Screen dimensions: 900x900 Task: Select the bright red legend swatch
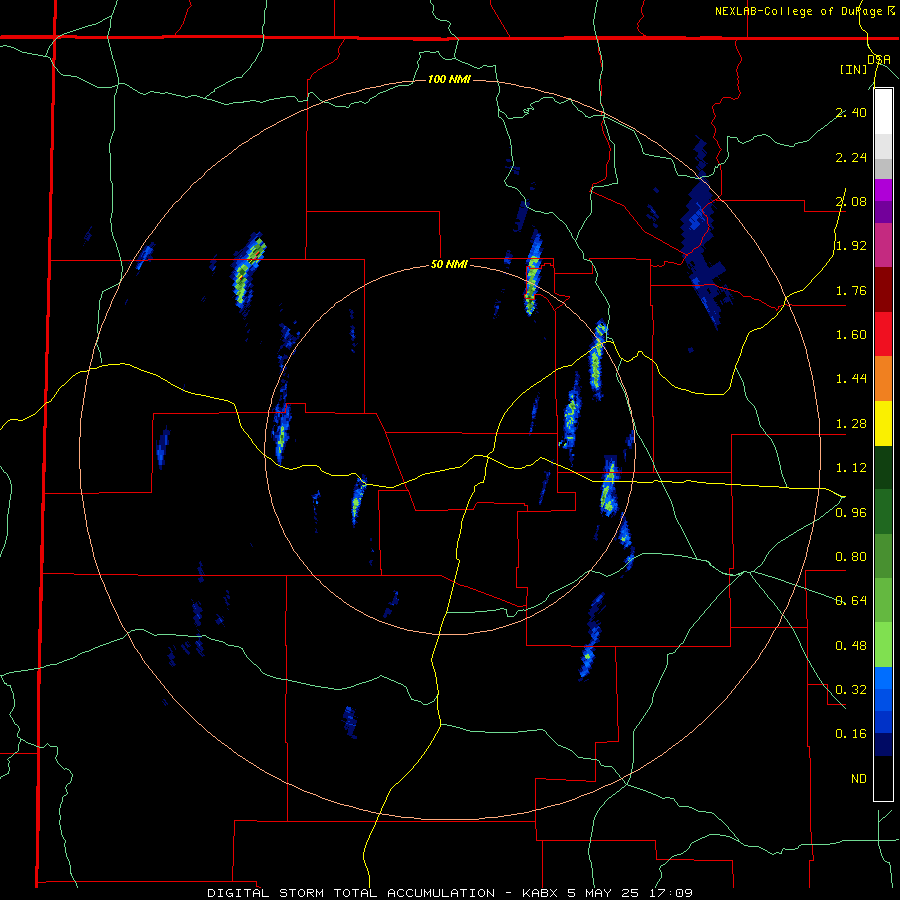[x=883, y=334]
